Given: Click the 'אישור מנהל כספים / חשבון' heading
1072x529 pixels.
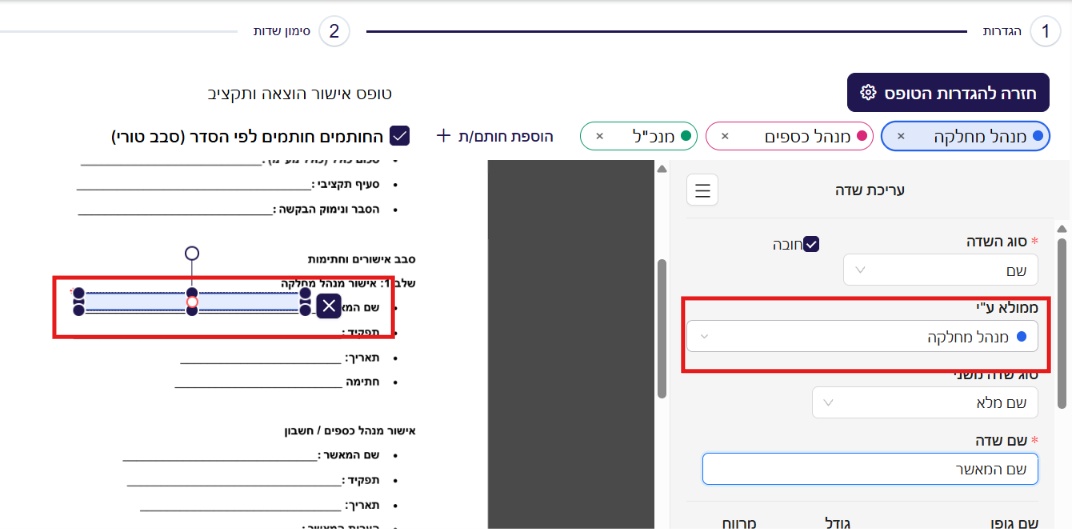Looking at the screenshot, I should pos(350,431).
